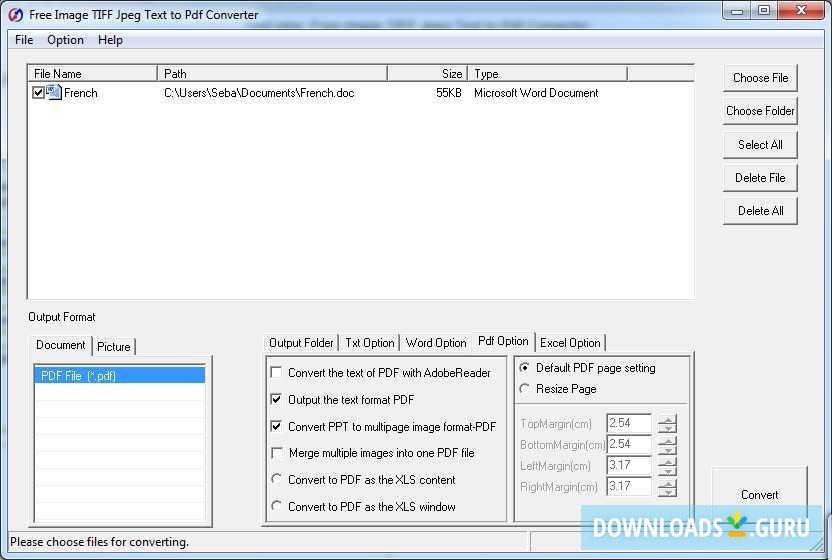Click the BottomMargin(cm) value field
832x560 pixels.
tap(629, 444)
